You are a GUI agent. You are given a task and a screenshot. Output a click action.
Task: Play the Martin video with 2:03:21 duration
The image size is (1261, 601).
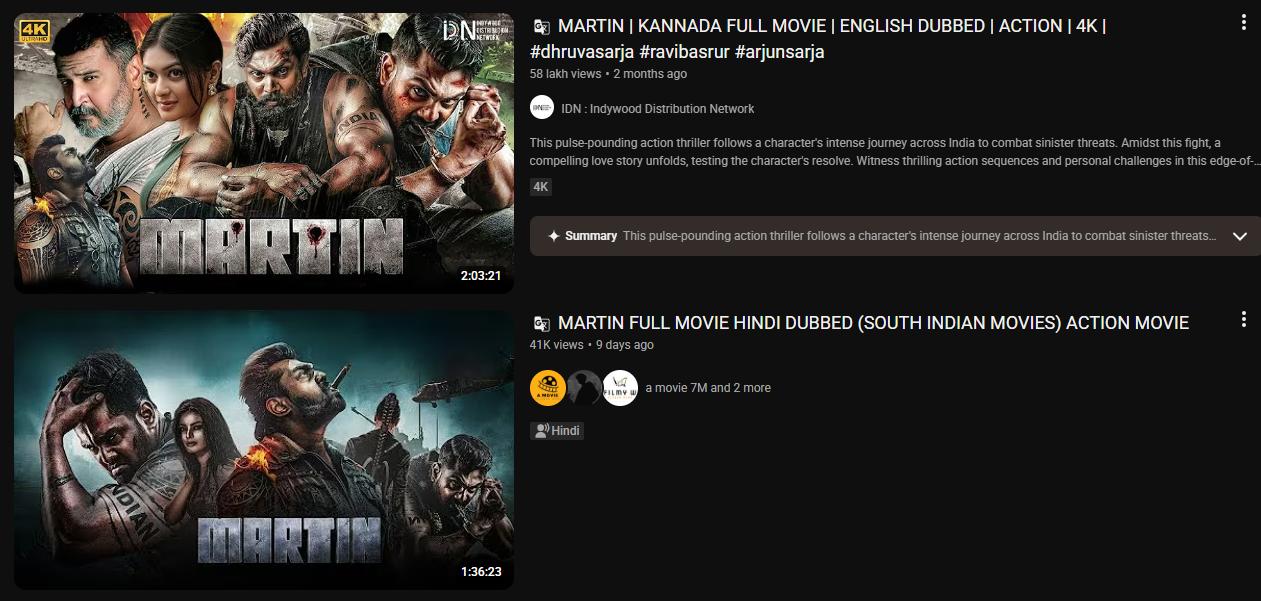pos(263,153)
